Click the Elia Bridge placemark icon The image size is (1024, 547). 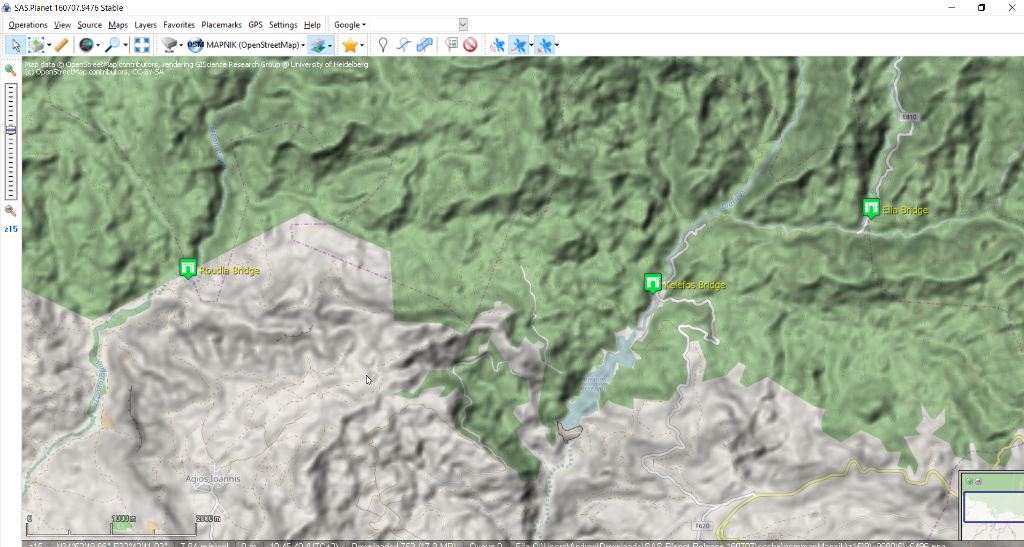click(x=871, y=209)
